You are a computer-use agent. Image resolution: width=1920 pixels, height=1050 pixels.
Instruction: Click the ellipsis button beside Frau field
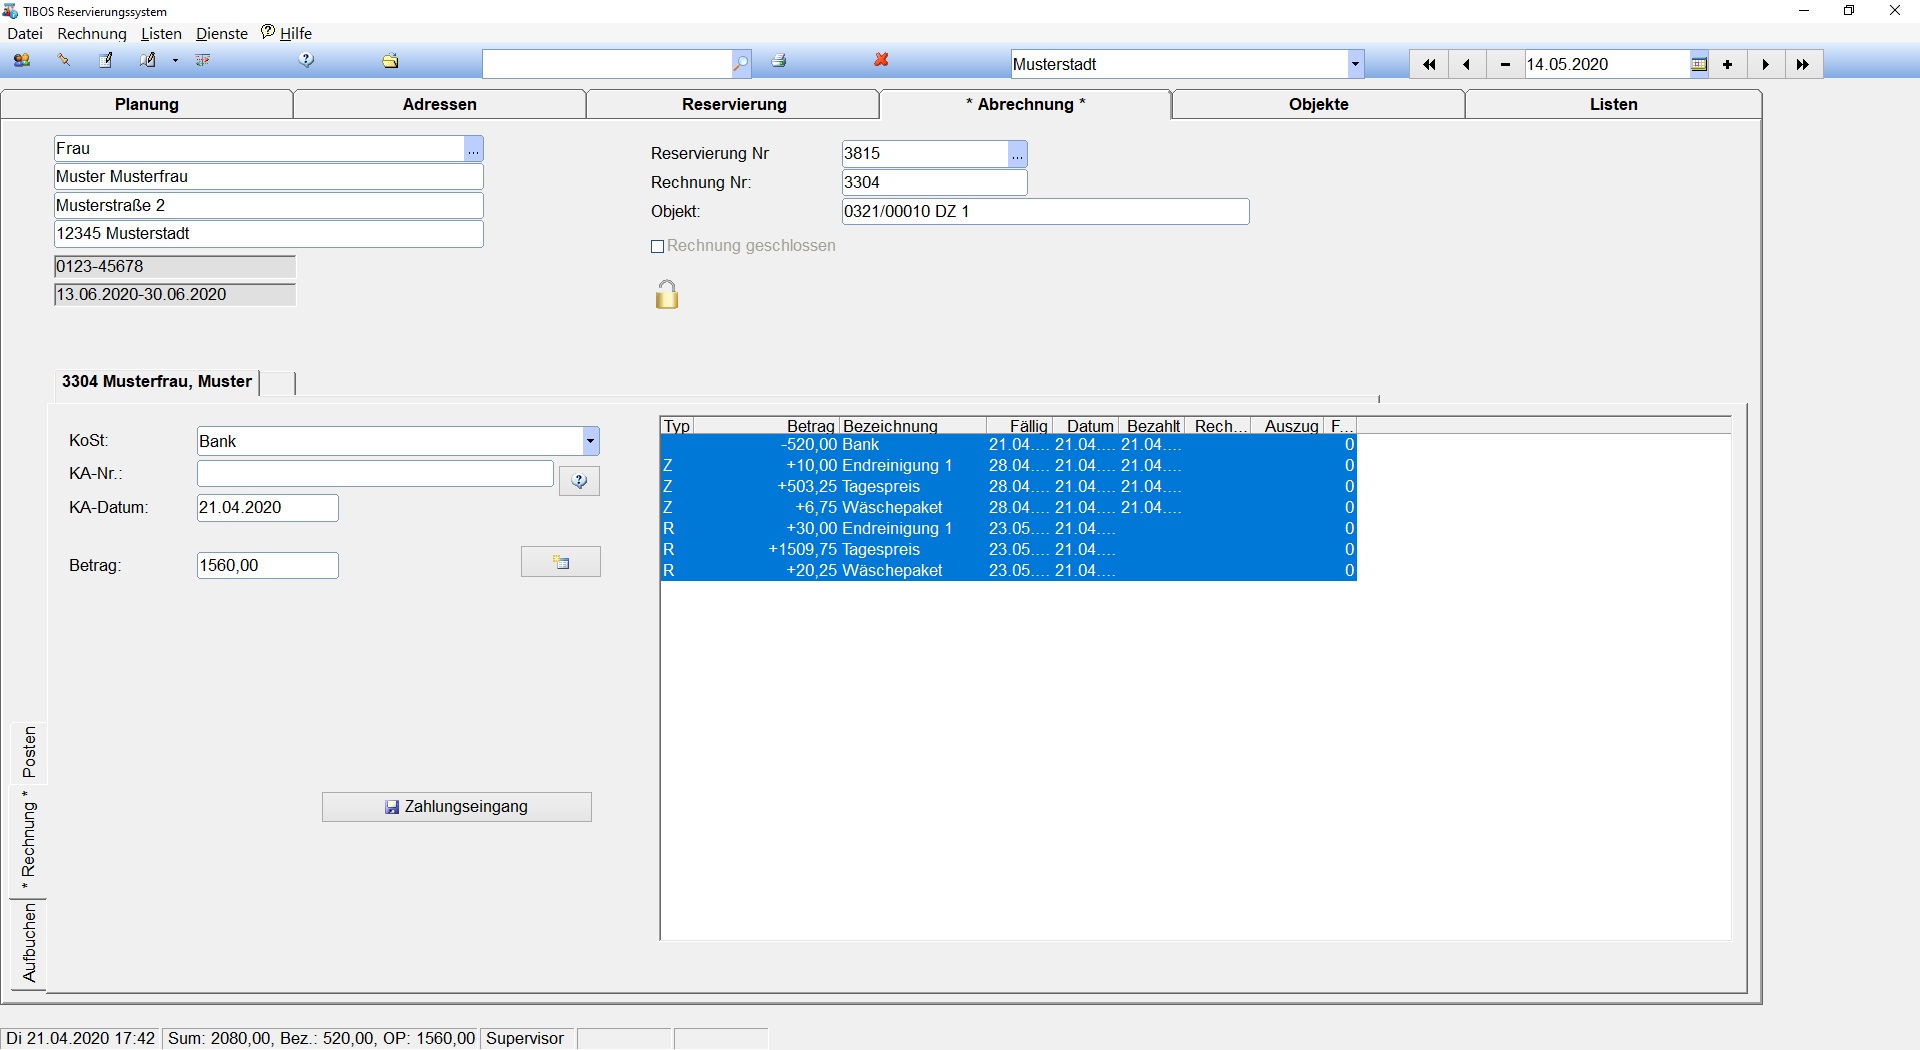(474, 149)
